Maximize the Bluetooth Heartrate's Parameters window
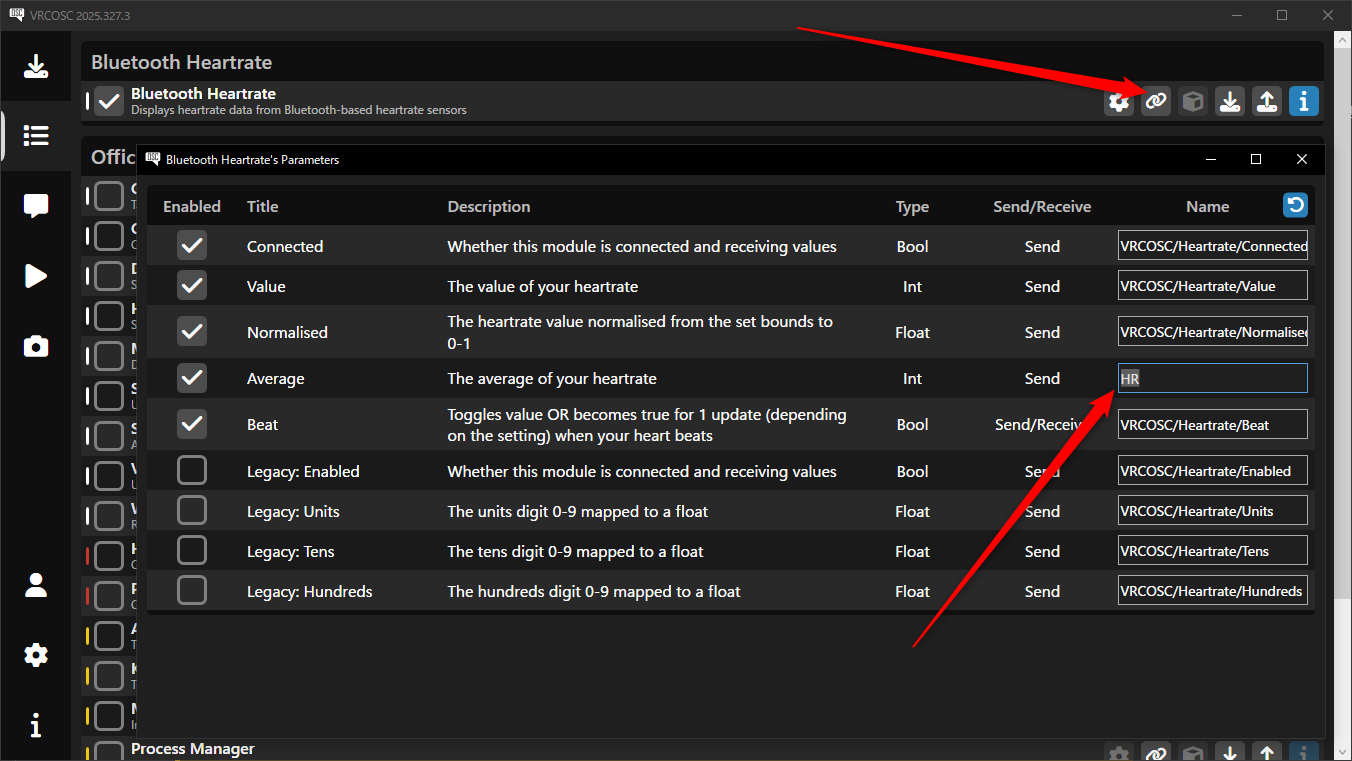1352x761 pixels. [1256, 159]
